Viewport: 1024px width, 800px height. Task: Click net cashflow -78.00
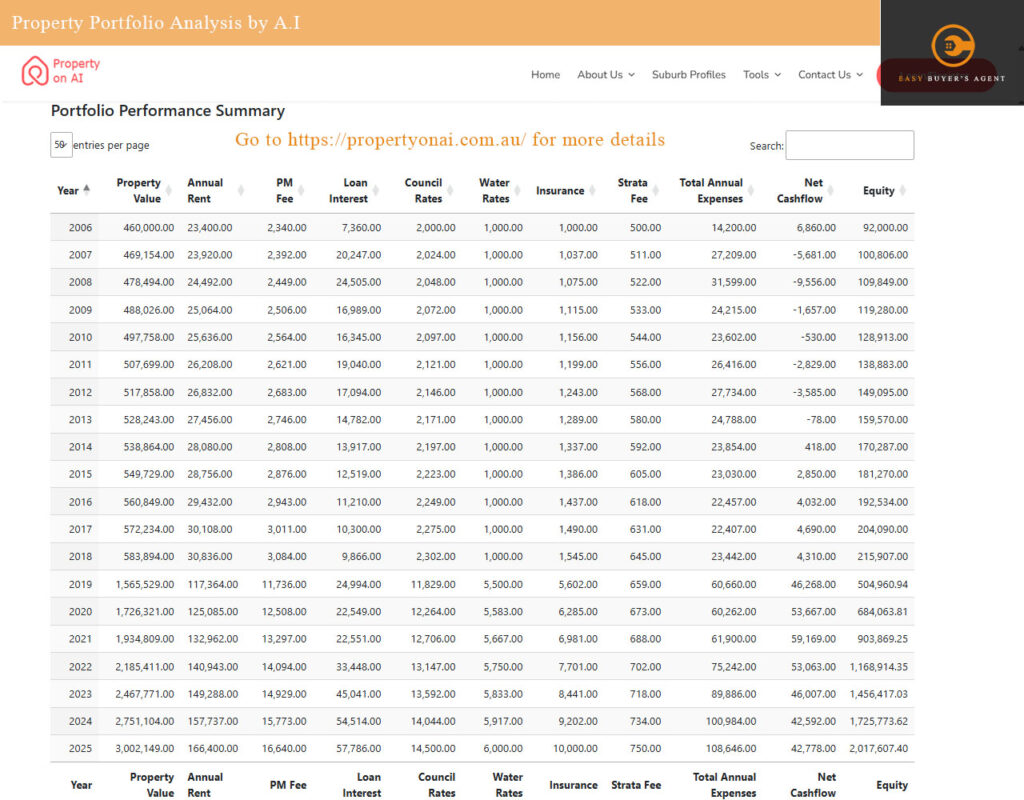821,420
